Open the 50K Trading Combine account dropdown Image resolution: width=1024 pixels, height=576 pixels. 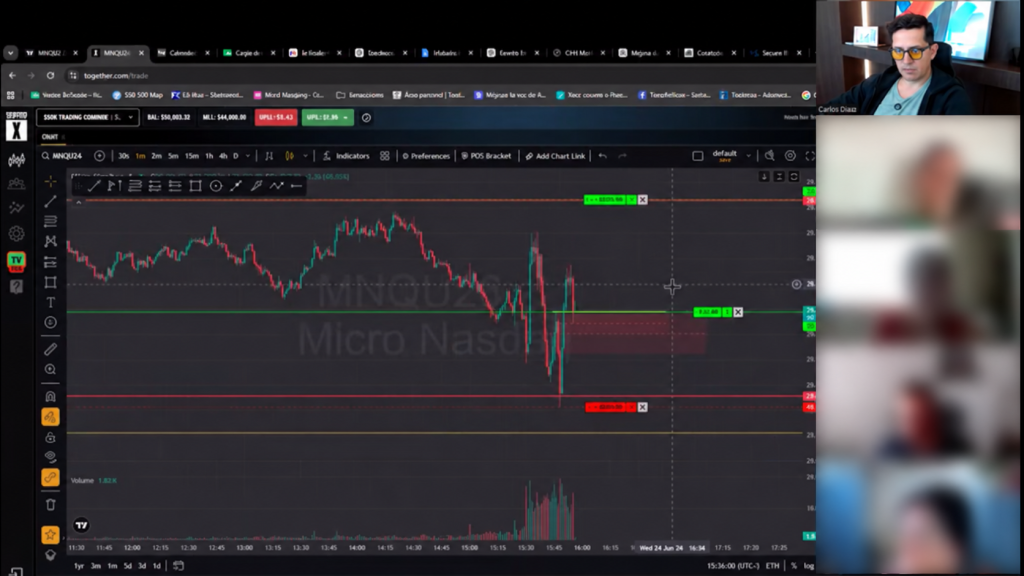88,118
